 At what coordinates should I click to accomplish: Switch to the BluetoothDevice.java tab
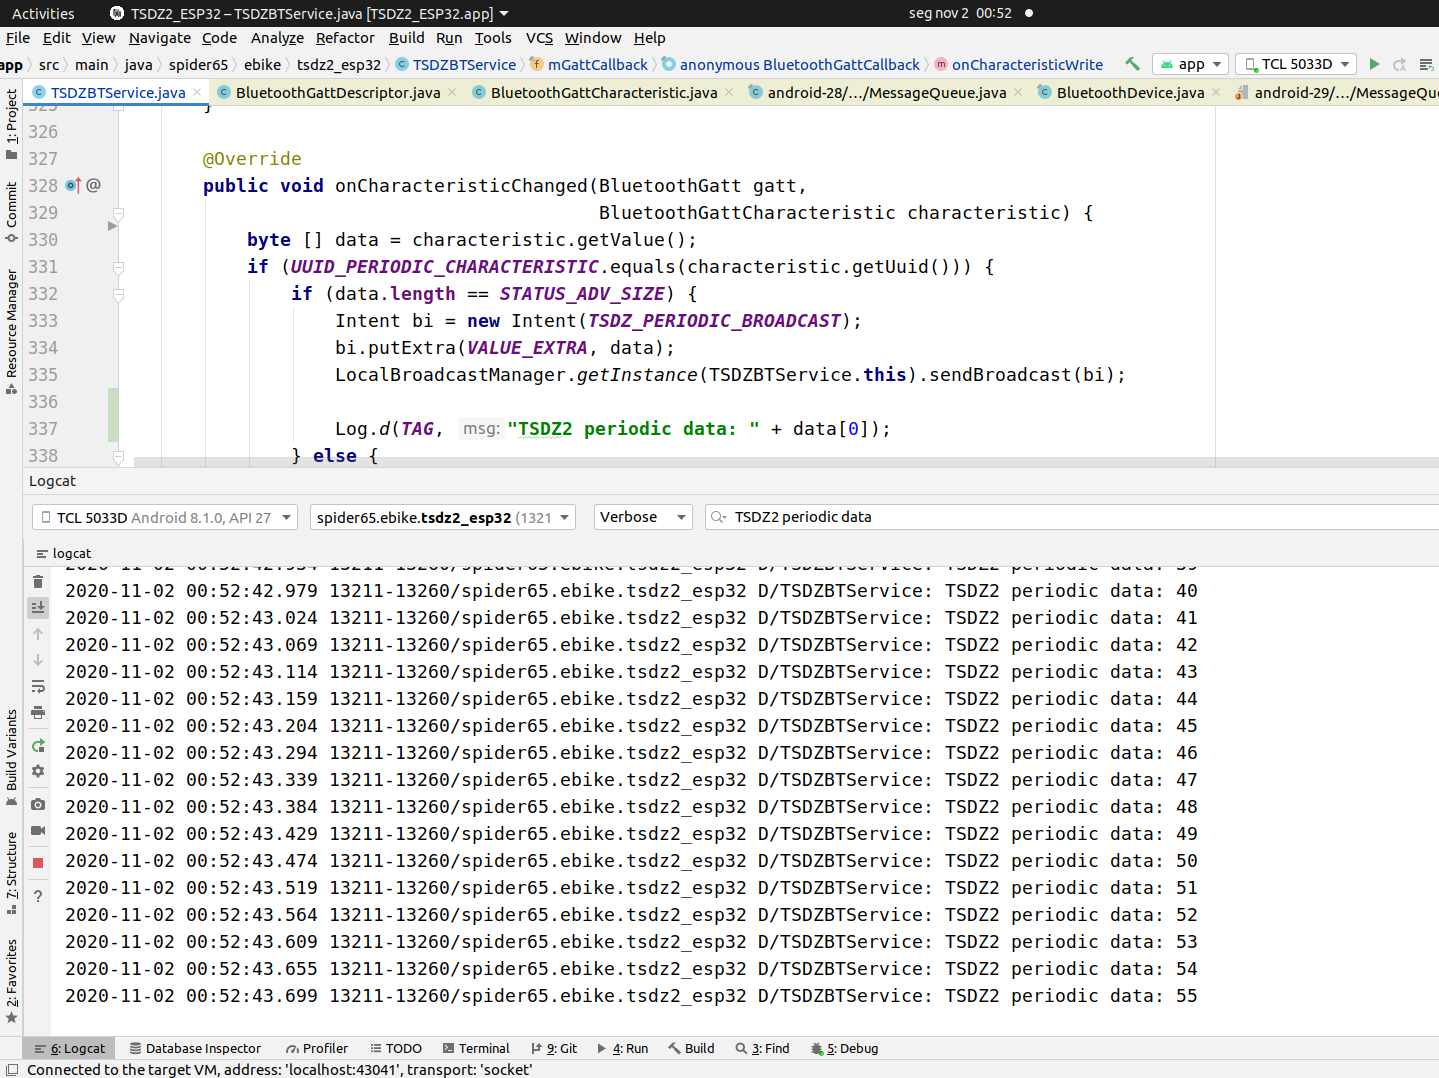coord(1130,92)
